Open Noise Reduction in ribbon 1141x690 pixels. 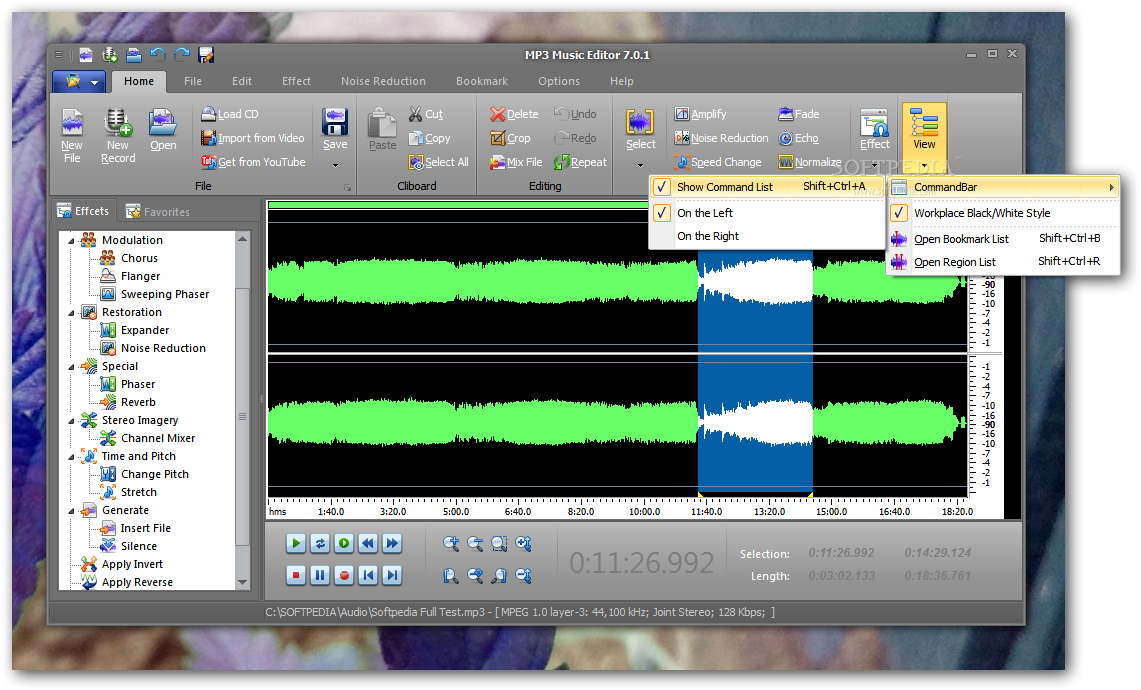click(x=722, y=138)
